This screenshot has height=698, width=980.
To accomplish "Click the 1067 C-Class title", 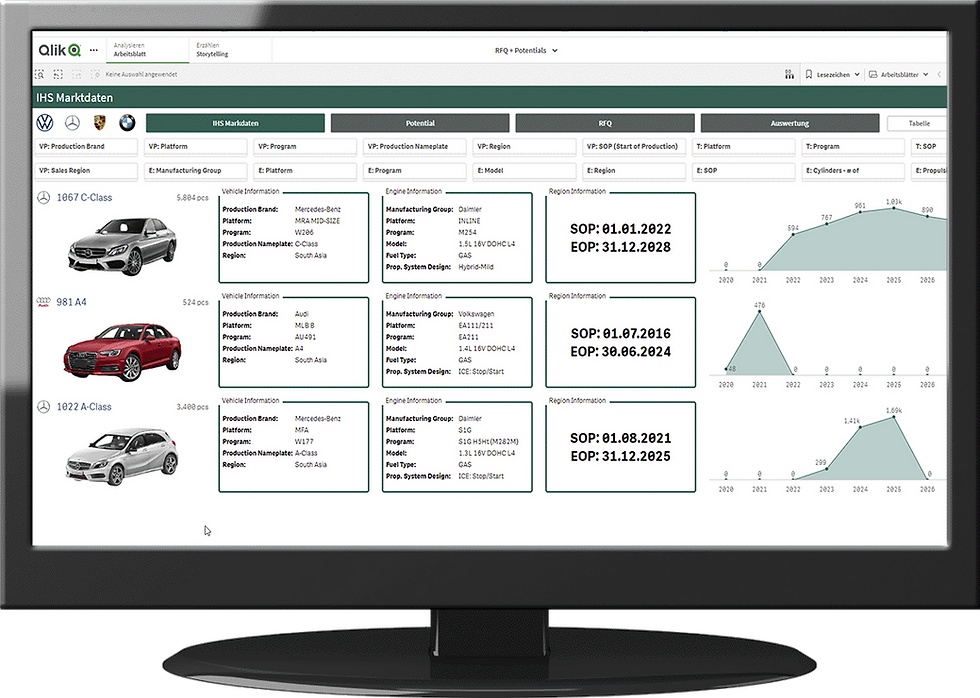I will [84, 197].
